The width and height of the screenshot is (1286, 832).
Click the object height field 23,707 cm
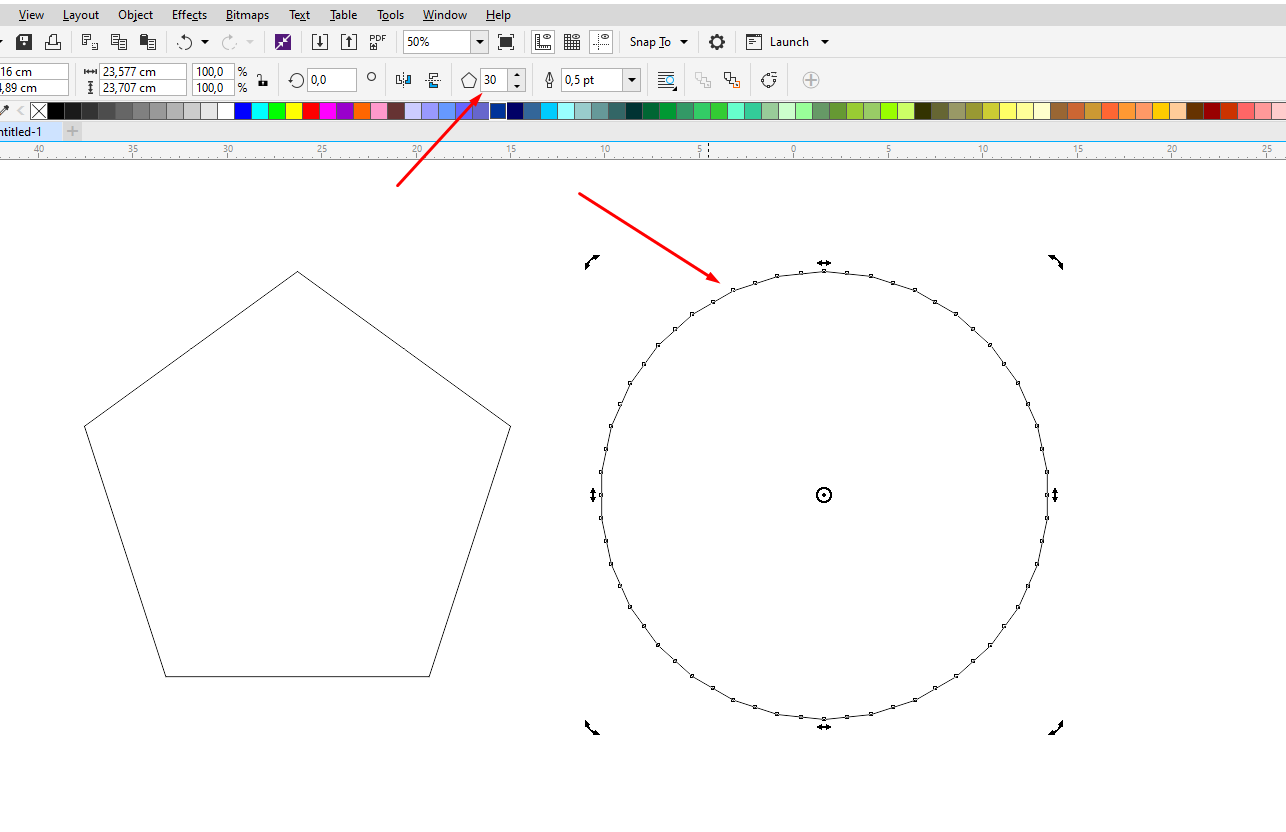coord(143,88)
